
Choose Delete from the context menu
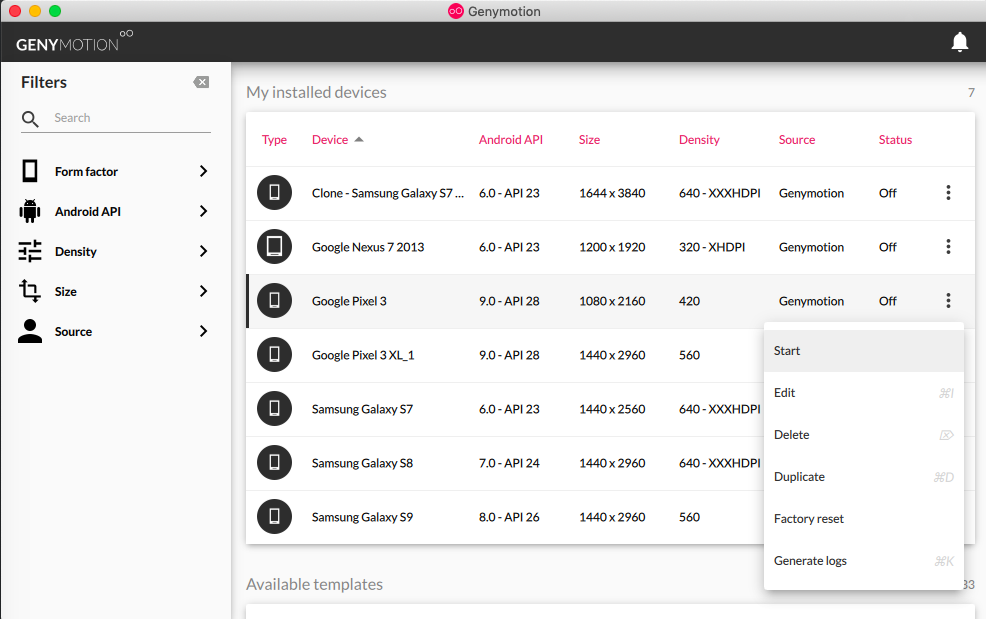pyautogui.click(x=863, y=435)
